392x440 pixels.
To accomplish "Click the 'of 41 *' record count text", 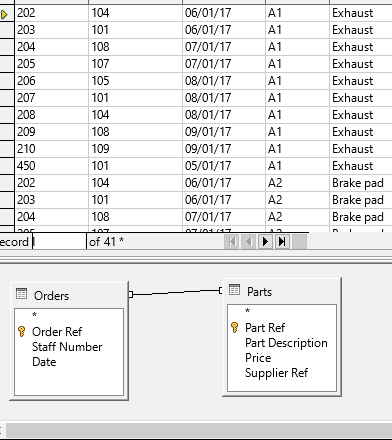I will 106,242.
